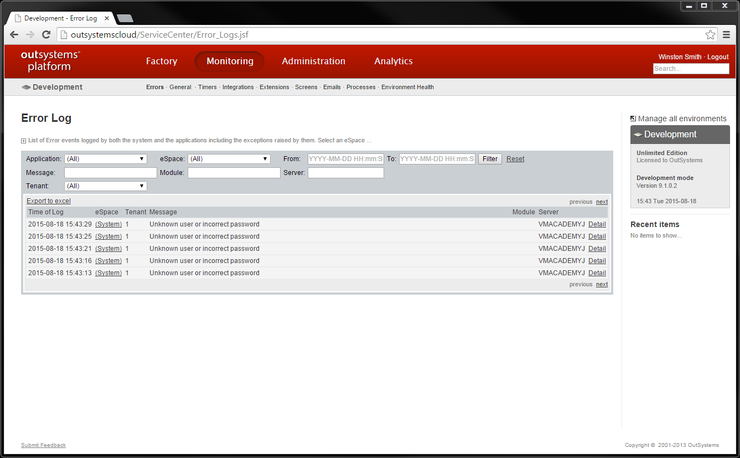Open the Application dropdown
740x458 pixels.
[105, 158]
